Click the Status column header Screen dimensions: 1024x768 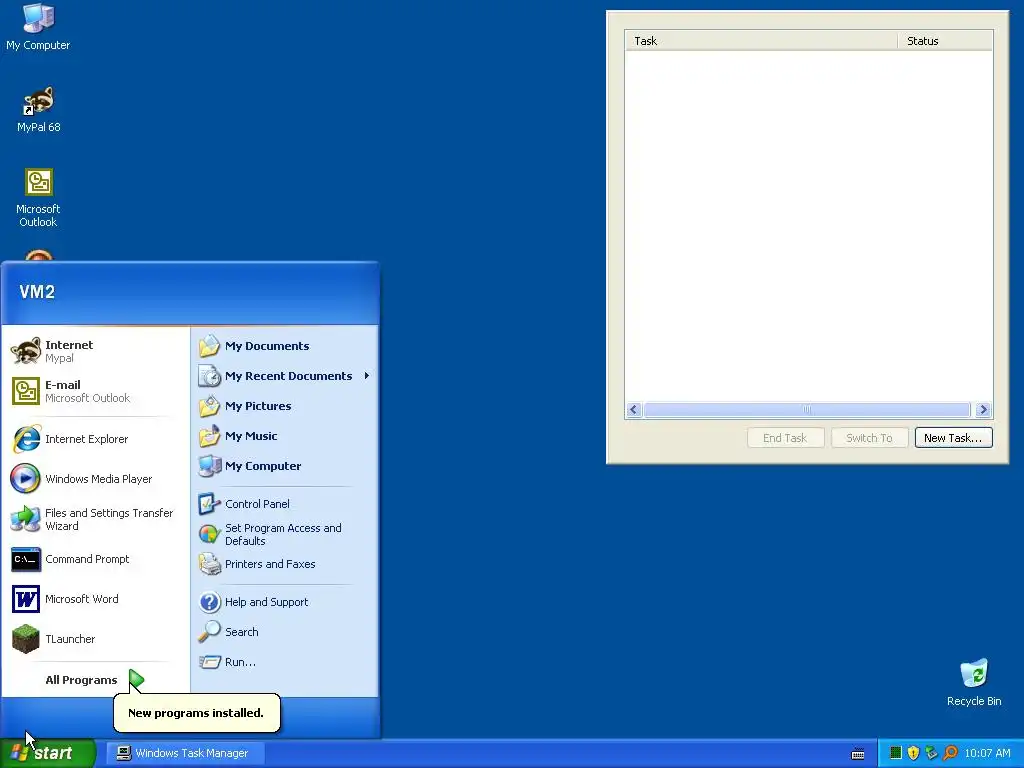click(x=945, y=40)
